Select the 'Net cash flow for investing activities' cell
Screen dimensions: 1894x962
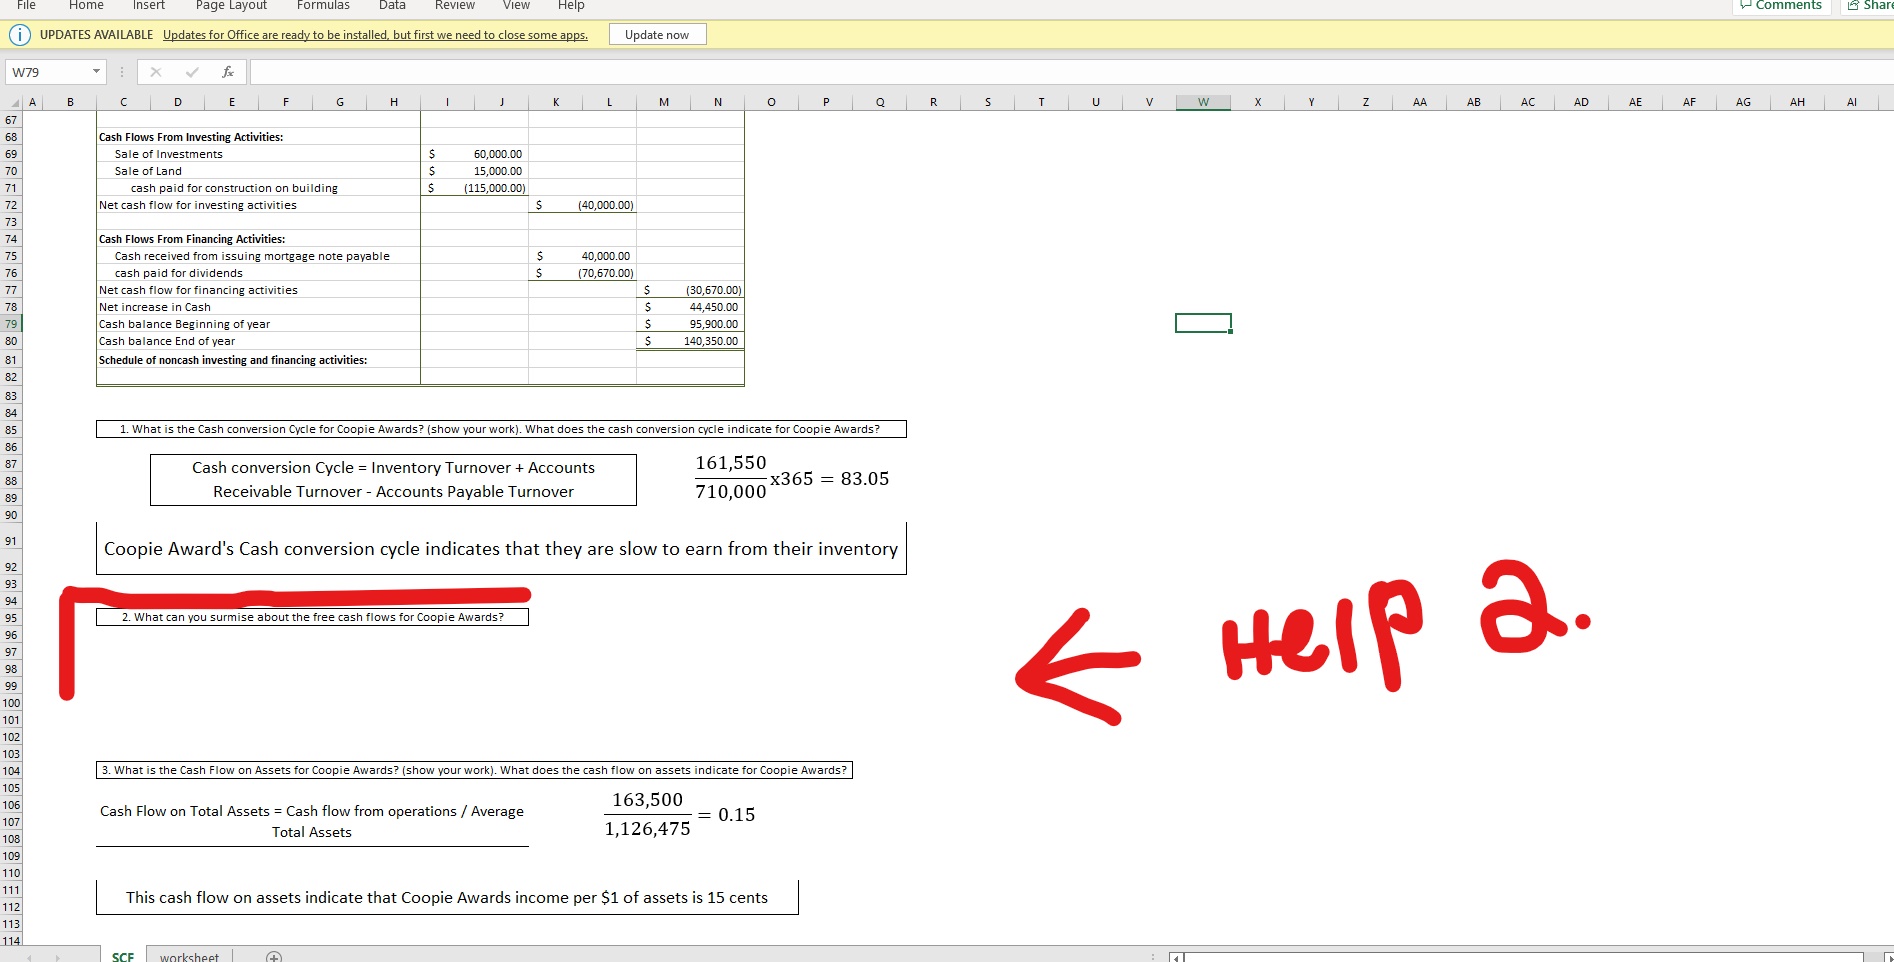tap(259, 205)
